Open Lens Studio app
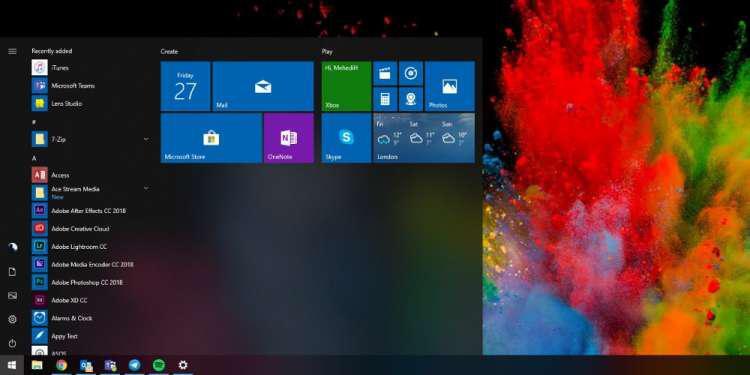The image size is (750, 375). pos(90,104)
